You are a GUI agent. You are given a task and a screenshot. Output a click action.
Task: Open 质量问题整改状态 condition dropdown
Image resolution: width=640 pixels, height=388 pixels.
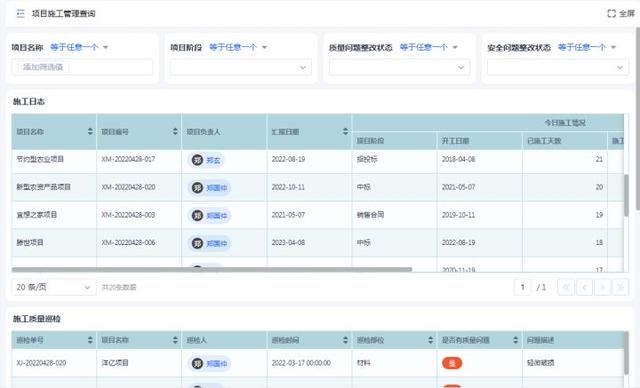click(429, 47)
